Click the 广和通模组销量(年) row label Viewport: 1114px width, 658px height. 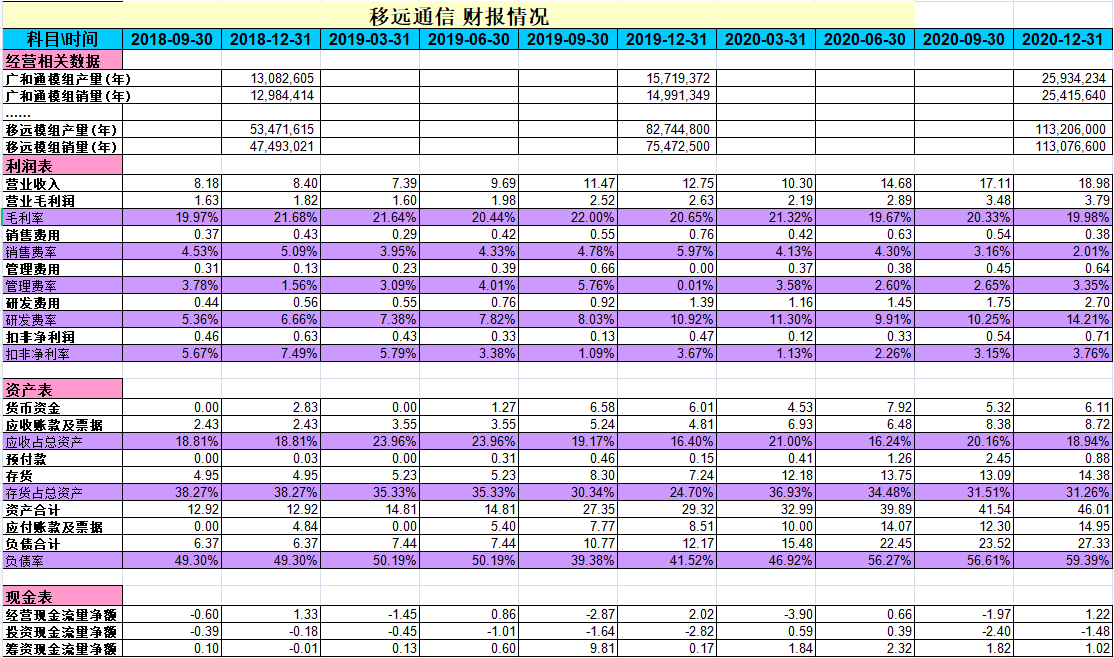68,96
